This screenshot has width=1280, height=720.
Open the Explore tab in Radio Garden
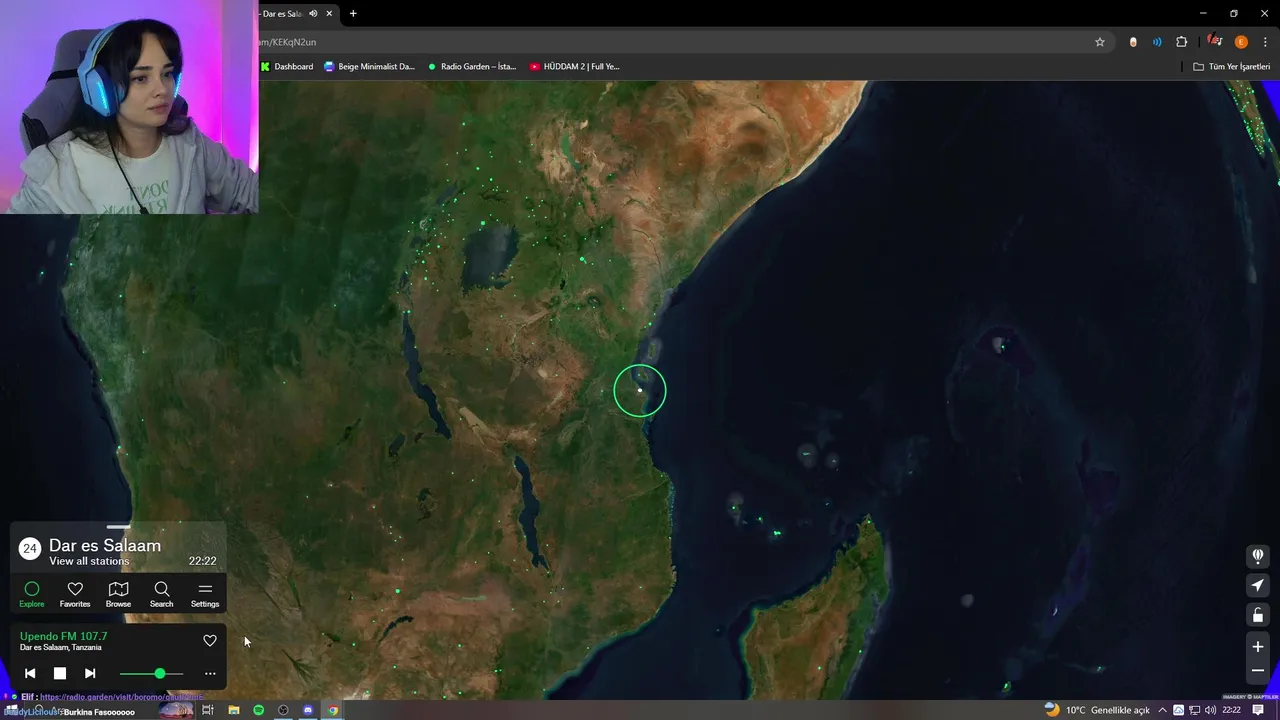coord(32,594)
